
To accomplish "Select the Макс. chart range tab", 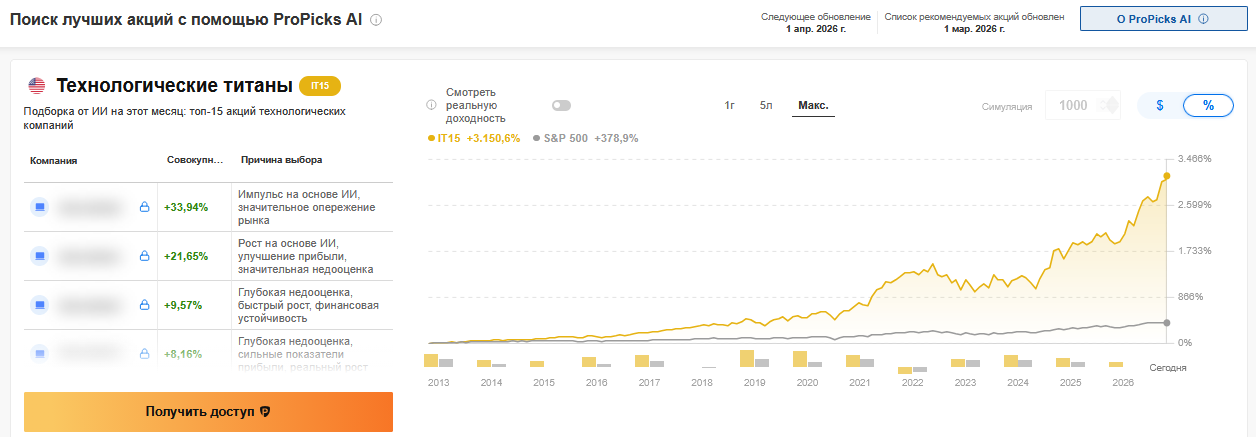I will coord(813,105).
